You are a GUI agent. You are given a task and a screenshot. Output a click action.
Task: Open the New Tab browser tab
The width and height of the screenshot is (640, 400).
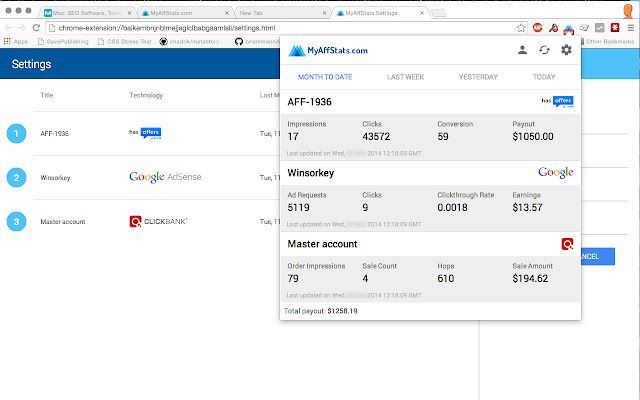[x=283, y=13]
